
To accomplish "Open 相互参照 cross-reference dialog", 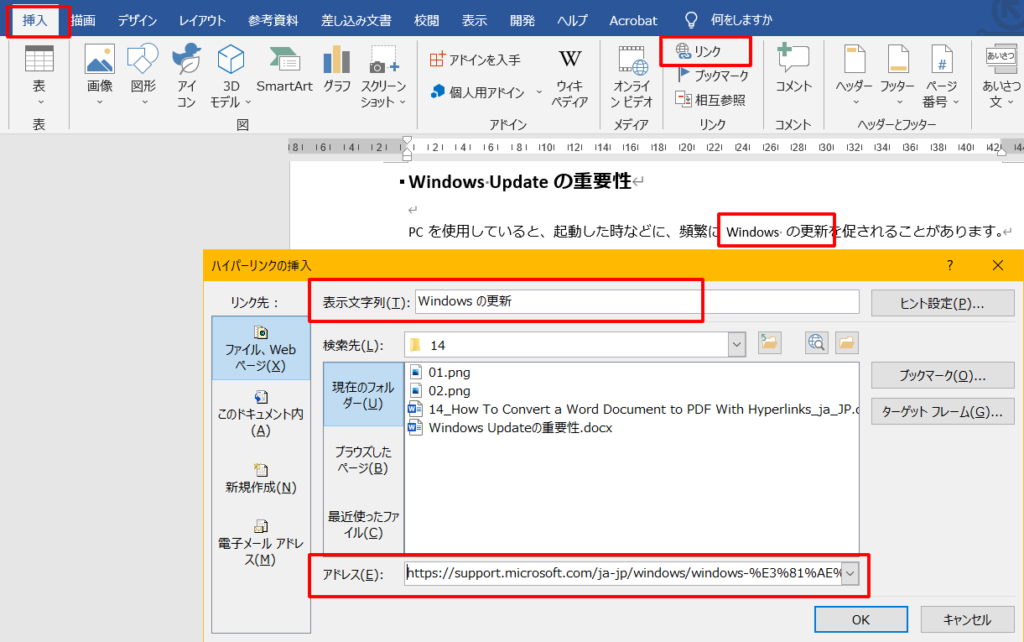I will (x=711, y=100).
